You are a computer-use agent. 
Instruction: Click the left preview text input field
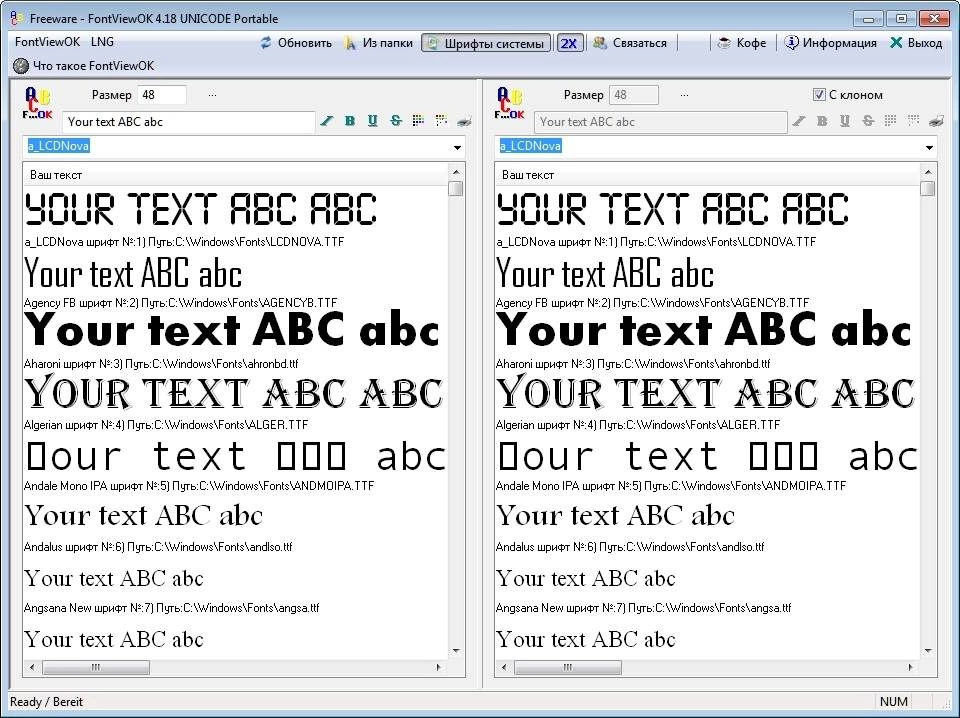coord(189,122)
